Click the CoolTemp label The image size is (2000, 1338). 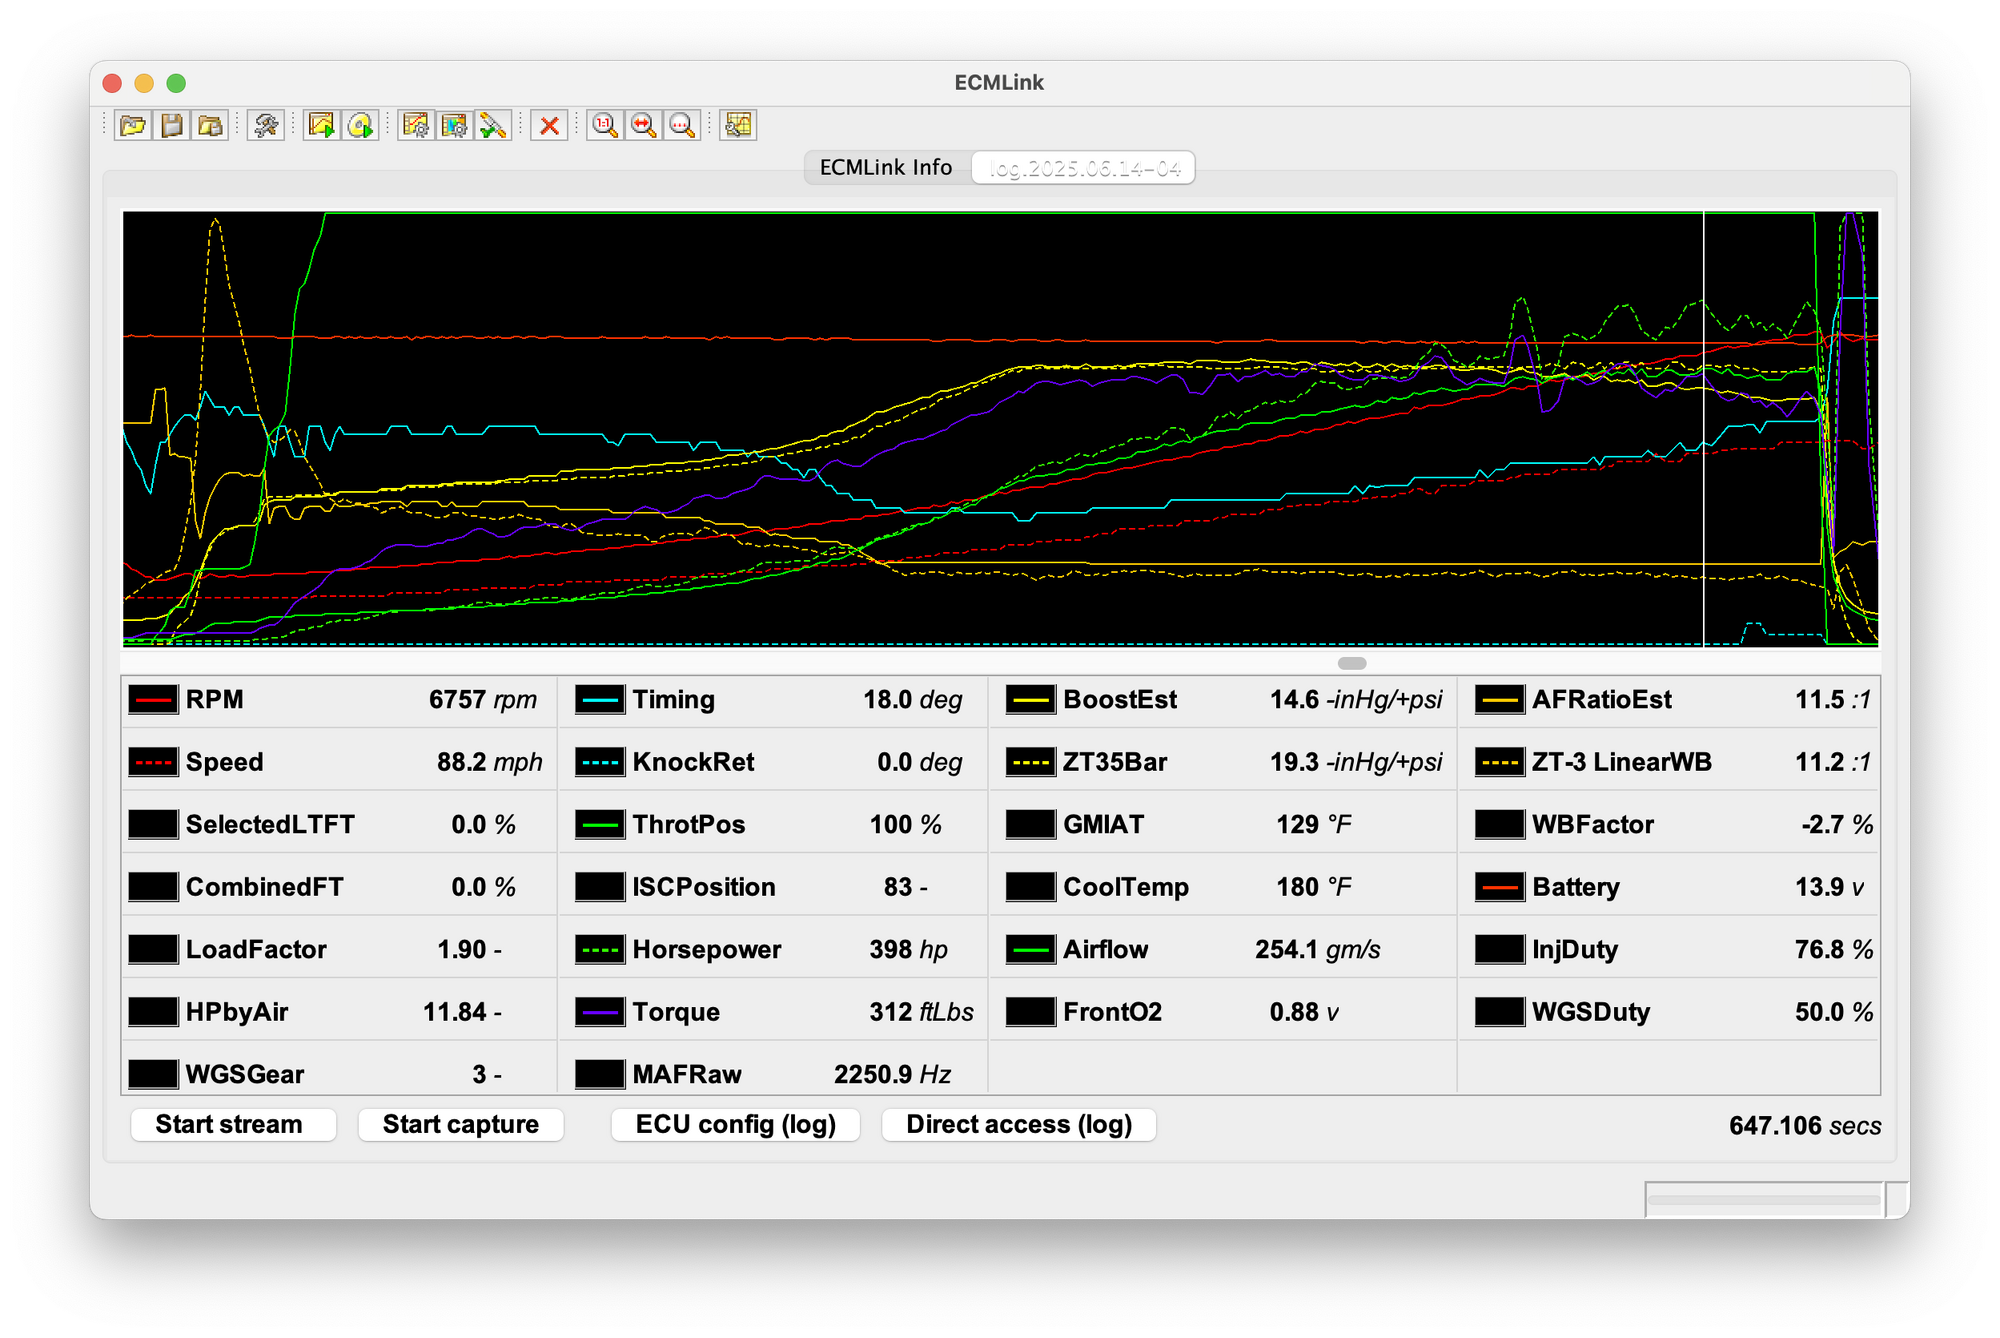(1126, 887)
